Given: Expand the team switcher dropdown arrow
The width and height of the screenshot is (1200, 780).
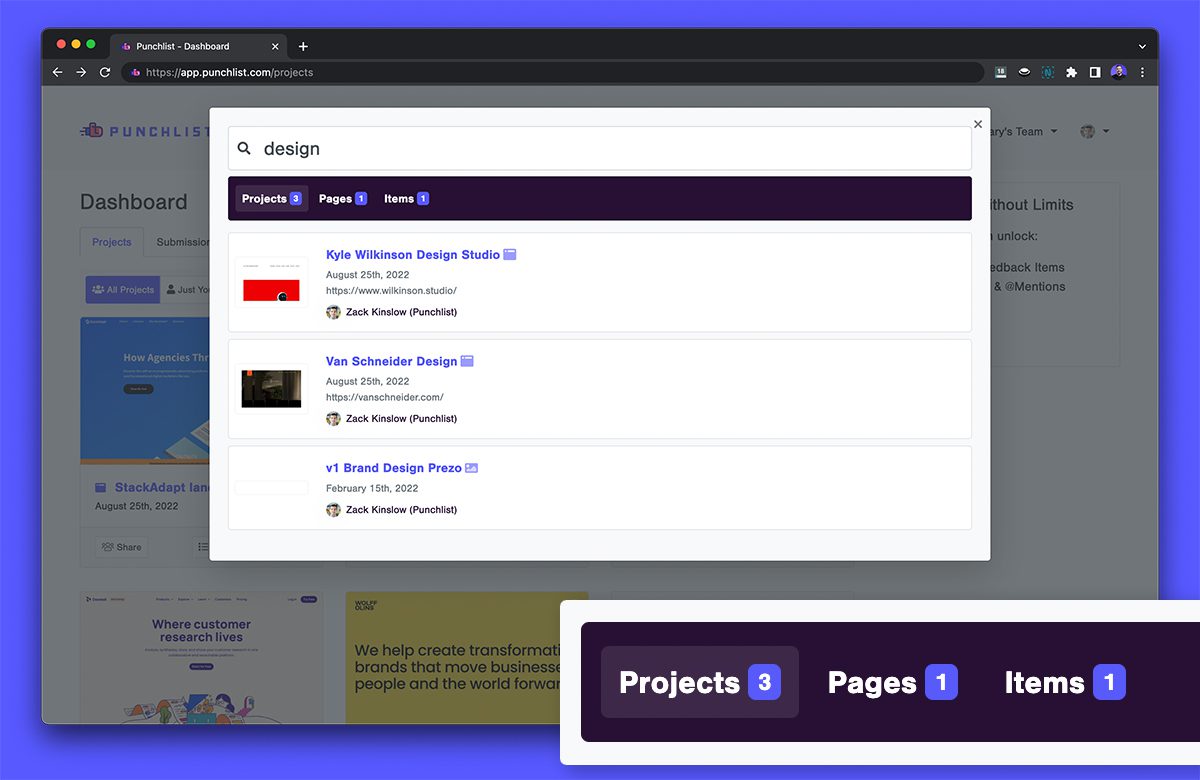Looking at the screenshot, I should 1053,132.
